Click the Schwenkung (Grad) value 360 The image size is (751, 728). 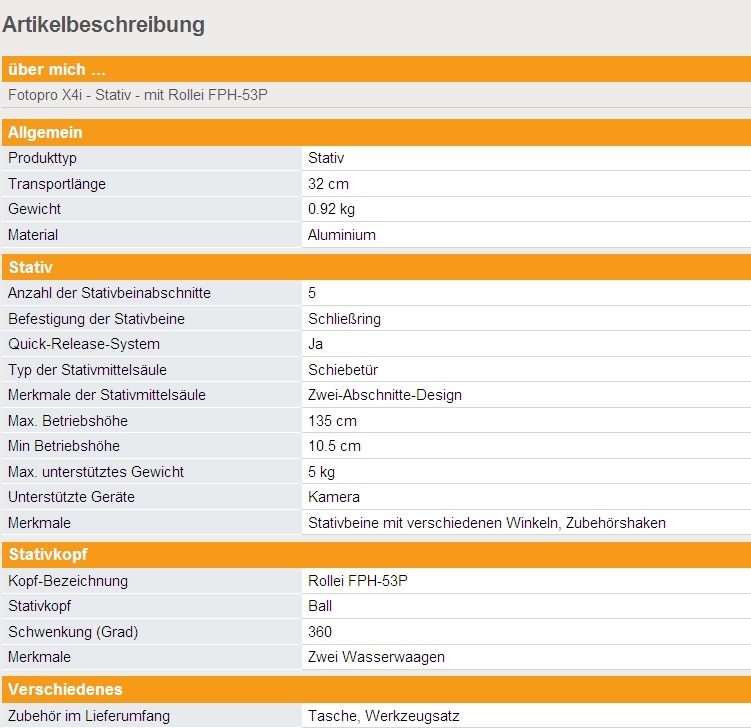(320, 632)
